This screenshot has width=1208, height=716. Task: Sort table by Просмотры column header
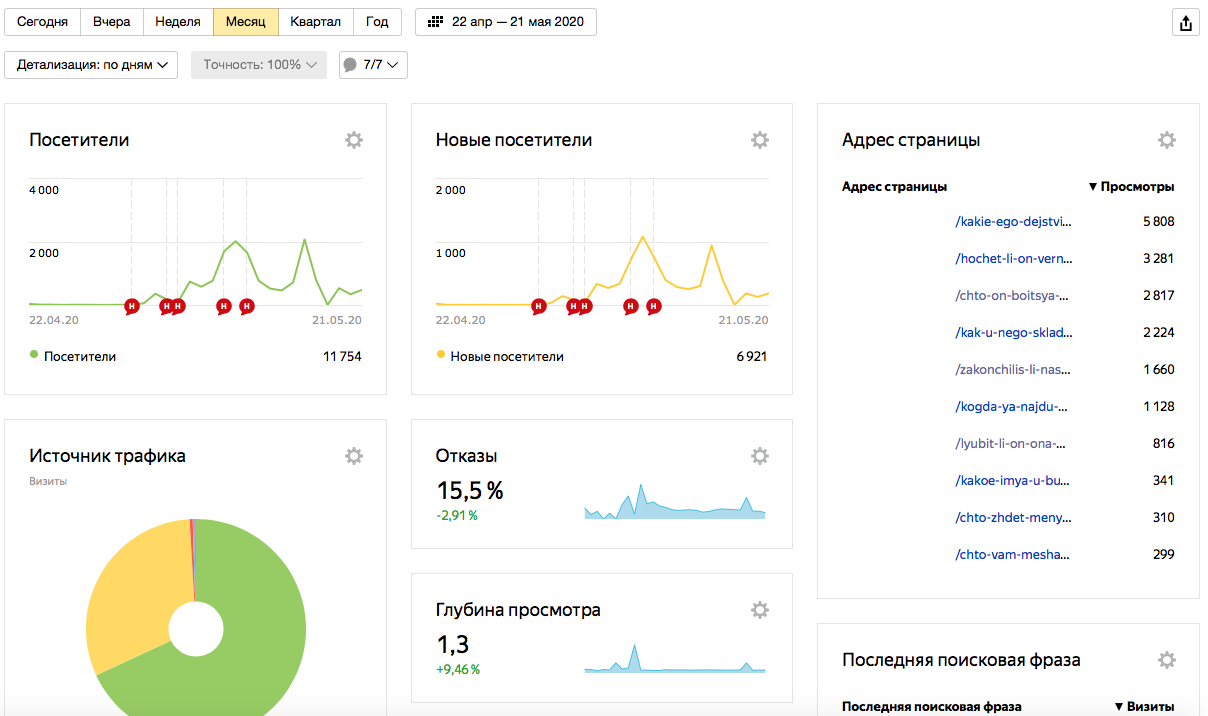tap(1131, 187)
